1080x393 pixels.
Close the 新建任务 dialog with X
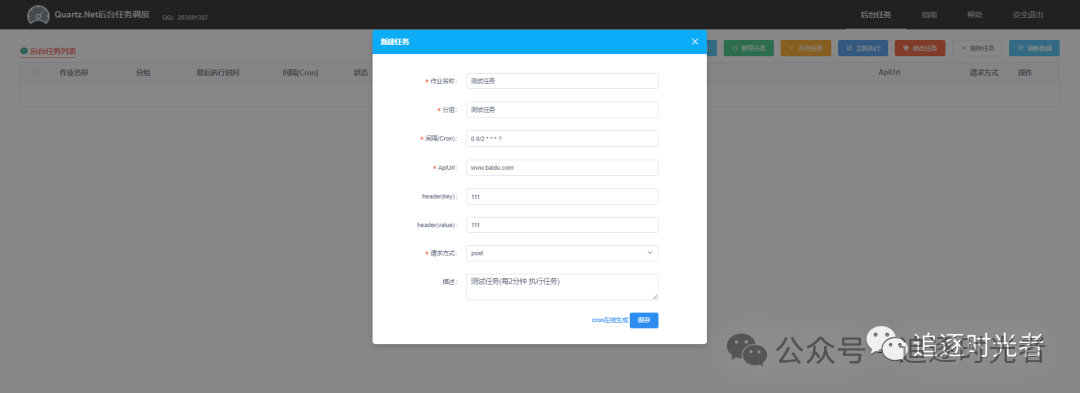point(695,41)
